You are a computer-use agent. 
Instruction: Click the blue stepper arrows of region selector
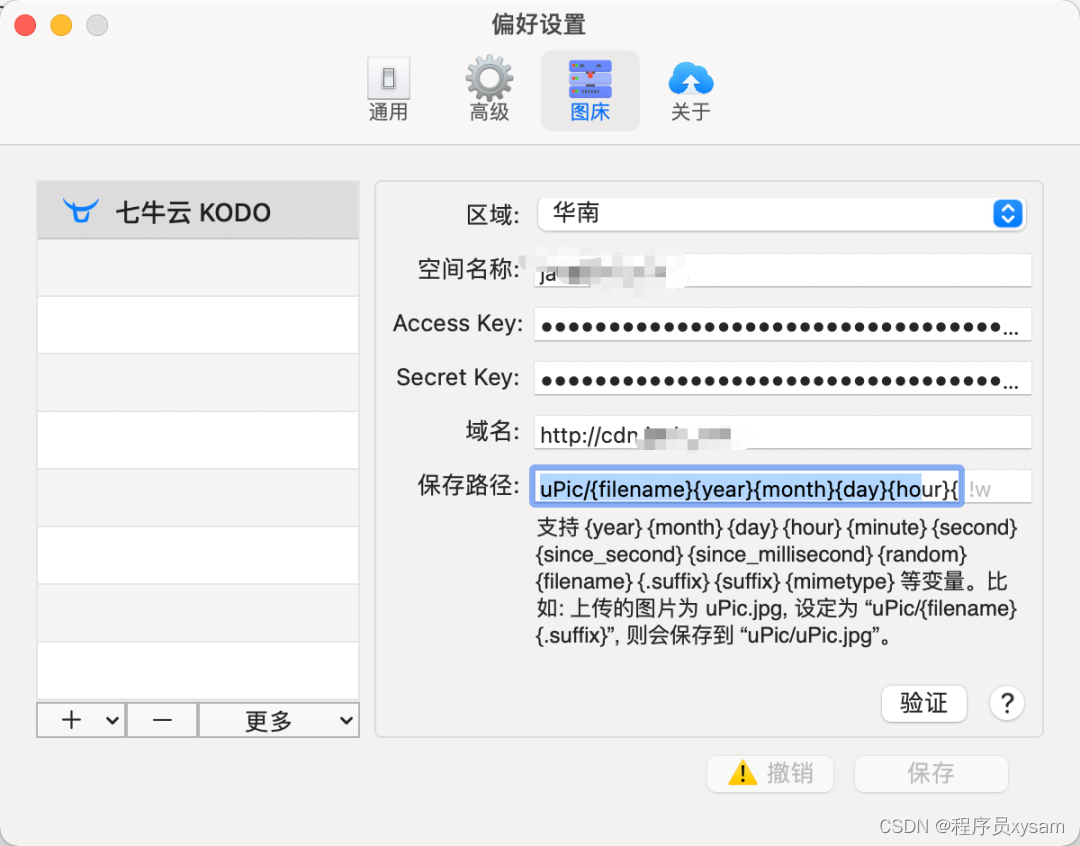[1008, 214]
